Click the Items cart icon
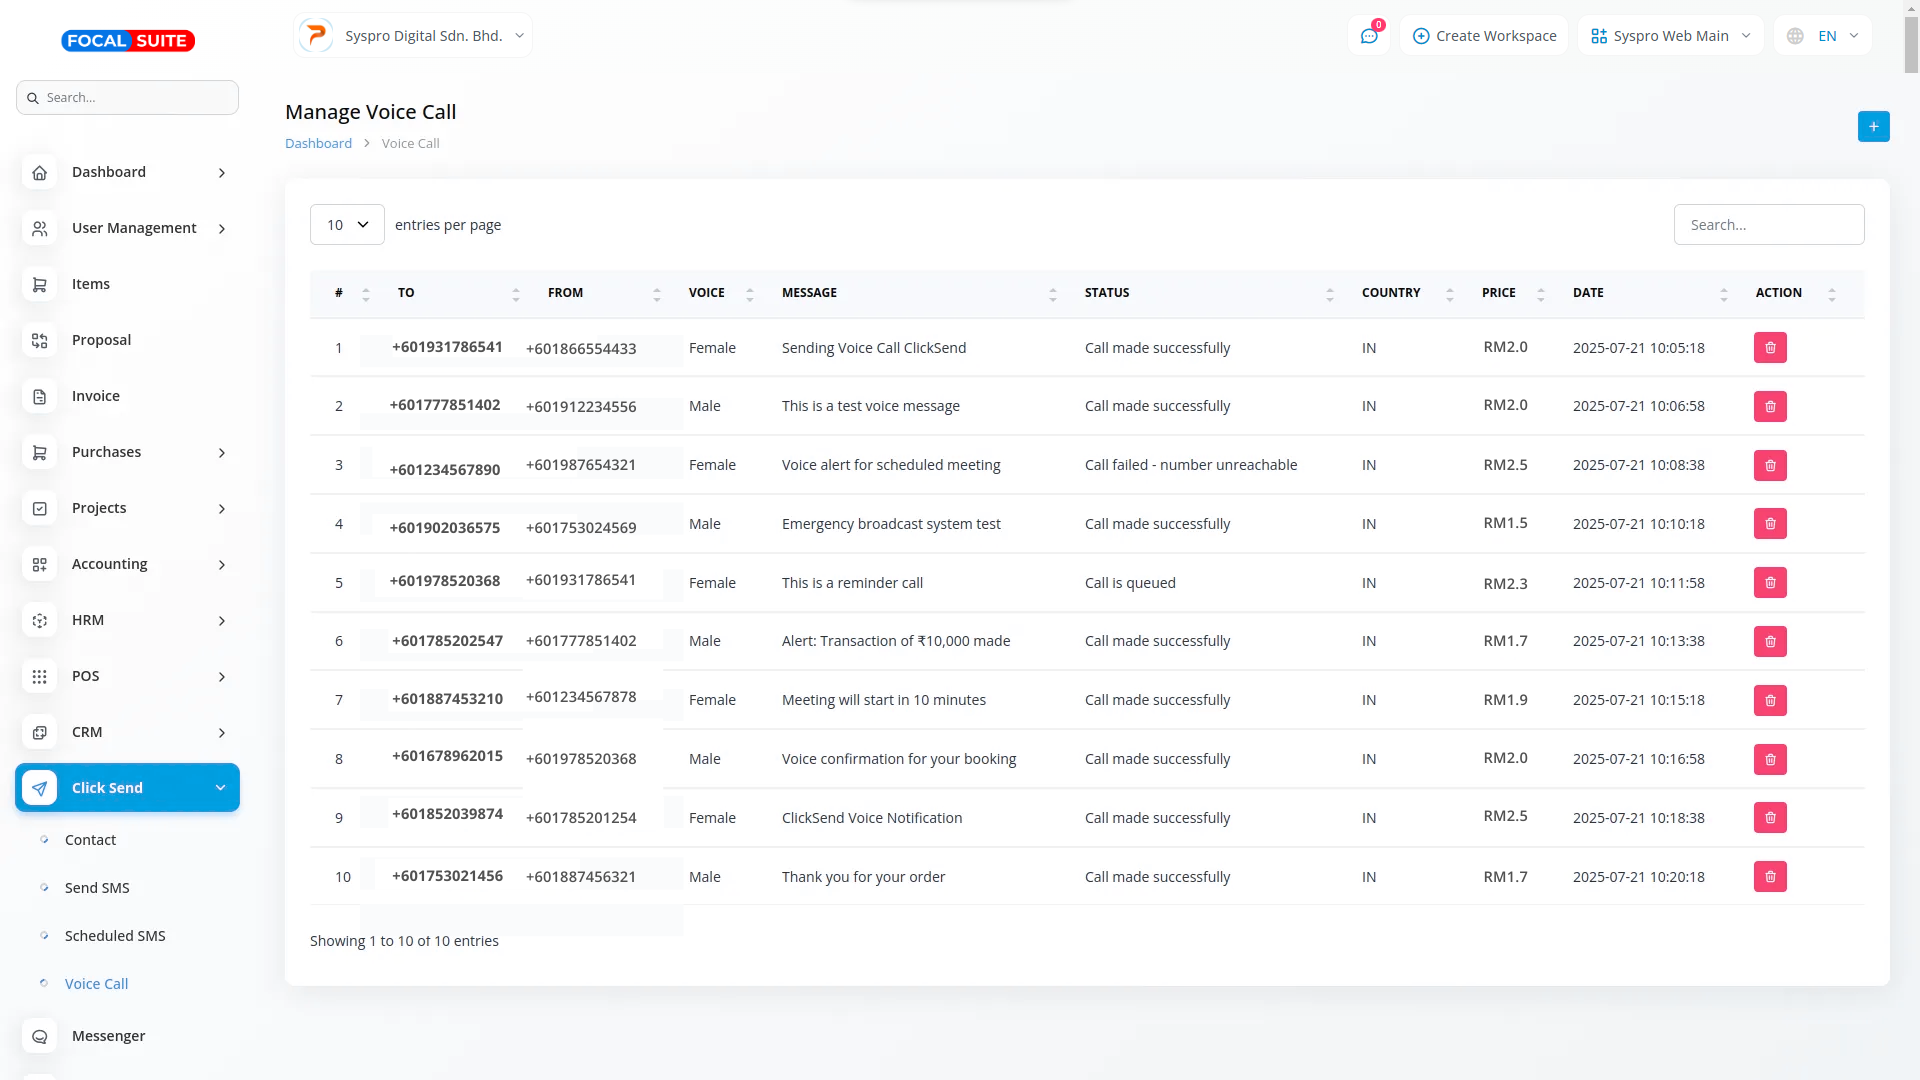The width and height of the screenshot is (1920, 1080). (40, 284)
